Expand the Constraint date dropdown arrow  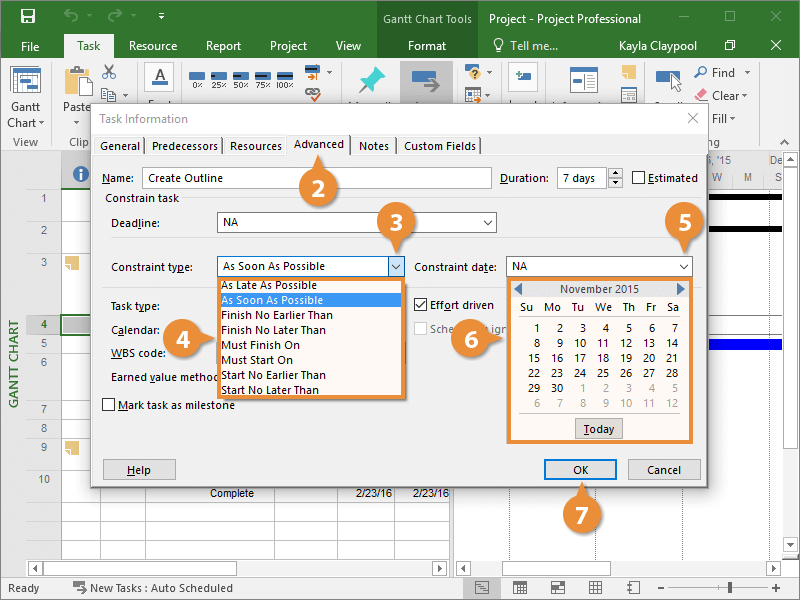pyautogui.click(x=683, y=266)
